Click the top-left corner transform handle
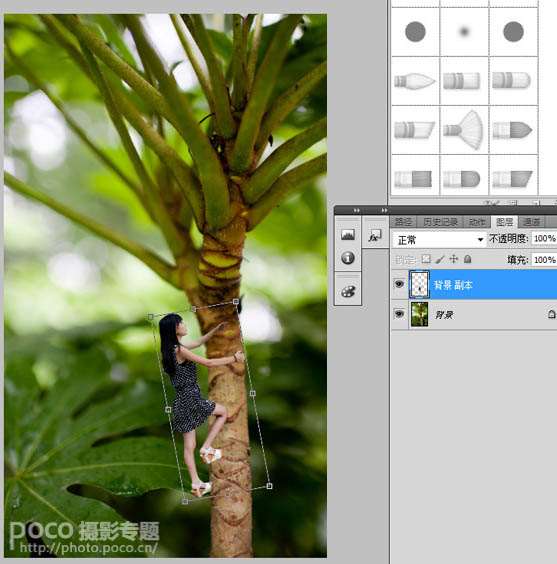Screen dimensions: 557x564 tap(151, 317)
